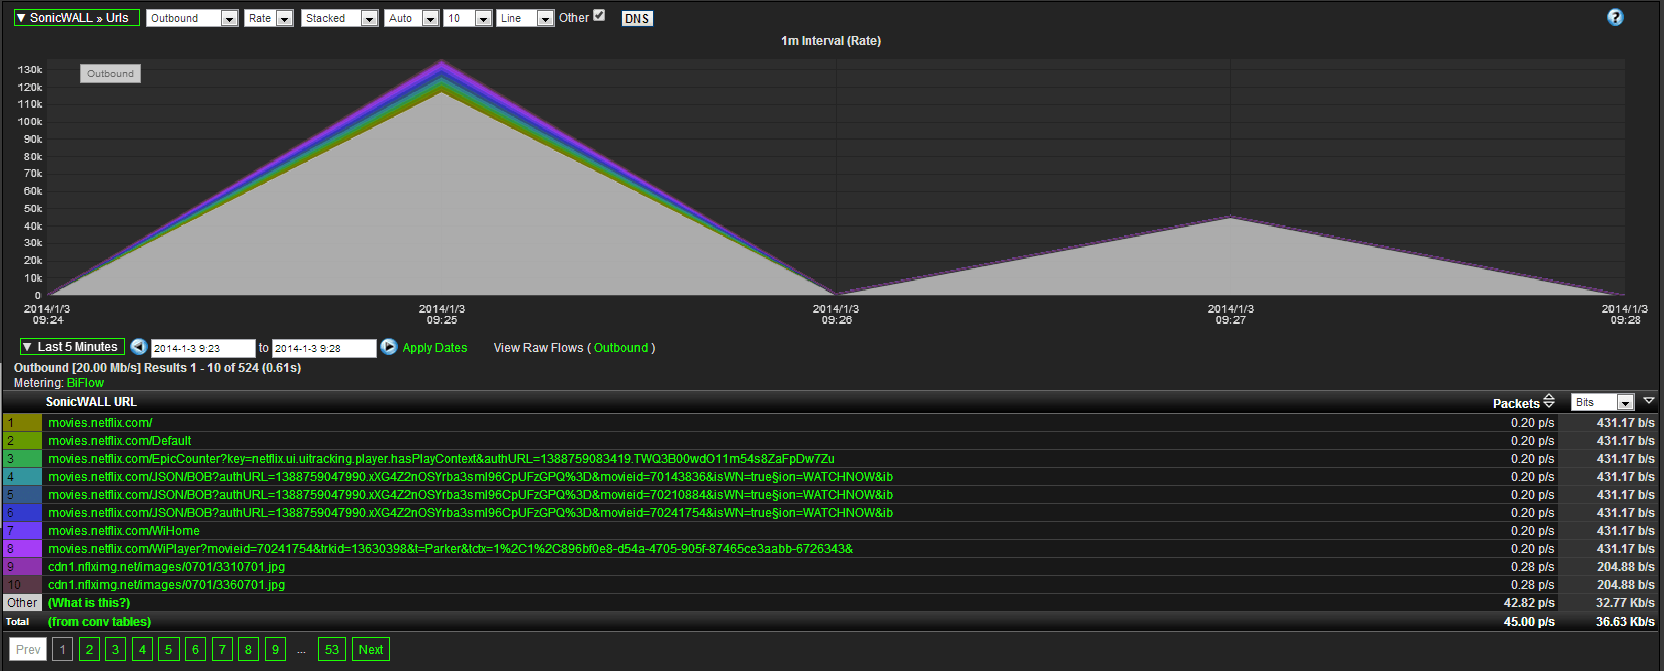Screen dimensions: 1664x671
Task: Click the SonicWALL URL column header
Action: click(91, 402)
